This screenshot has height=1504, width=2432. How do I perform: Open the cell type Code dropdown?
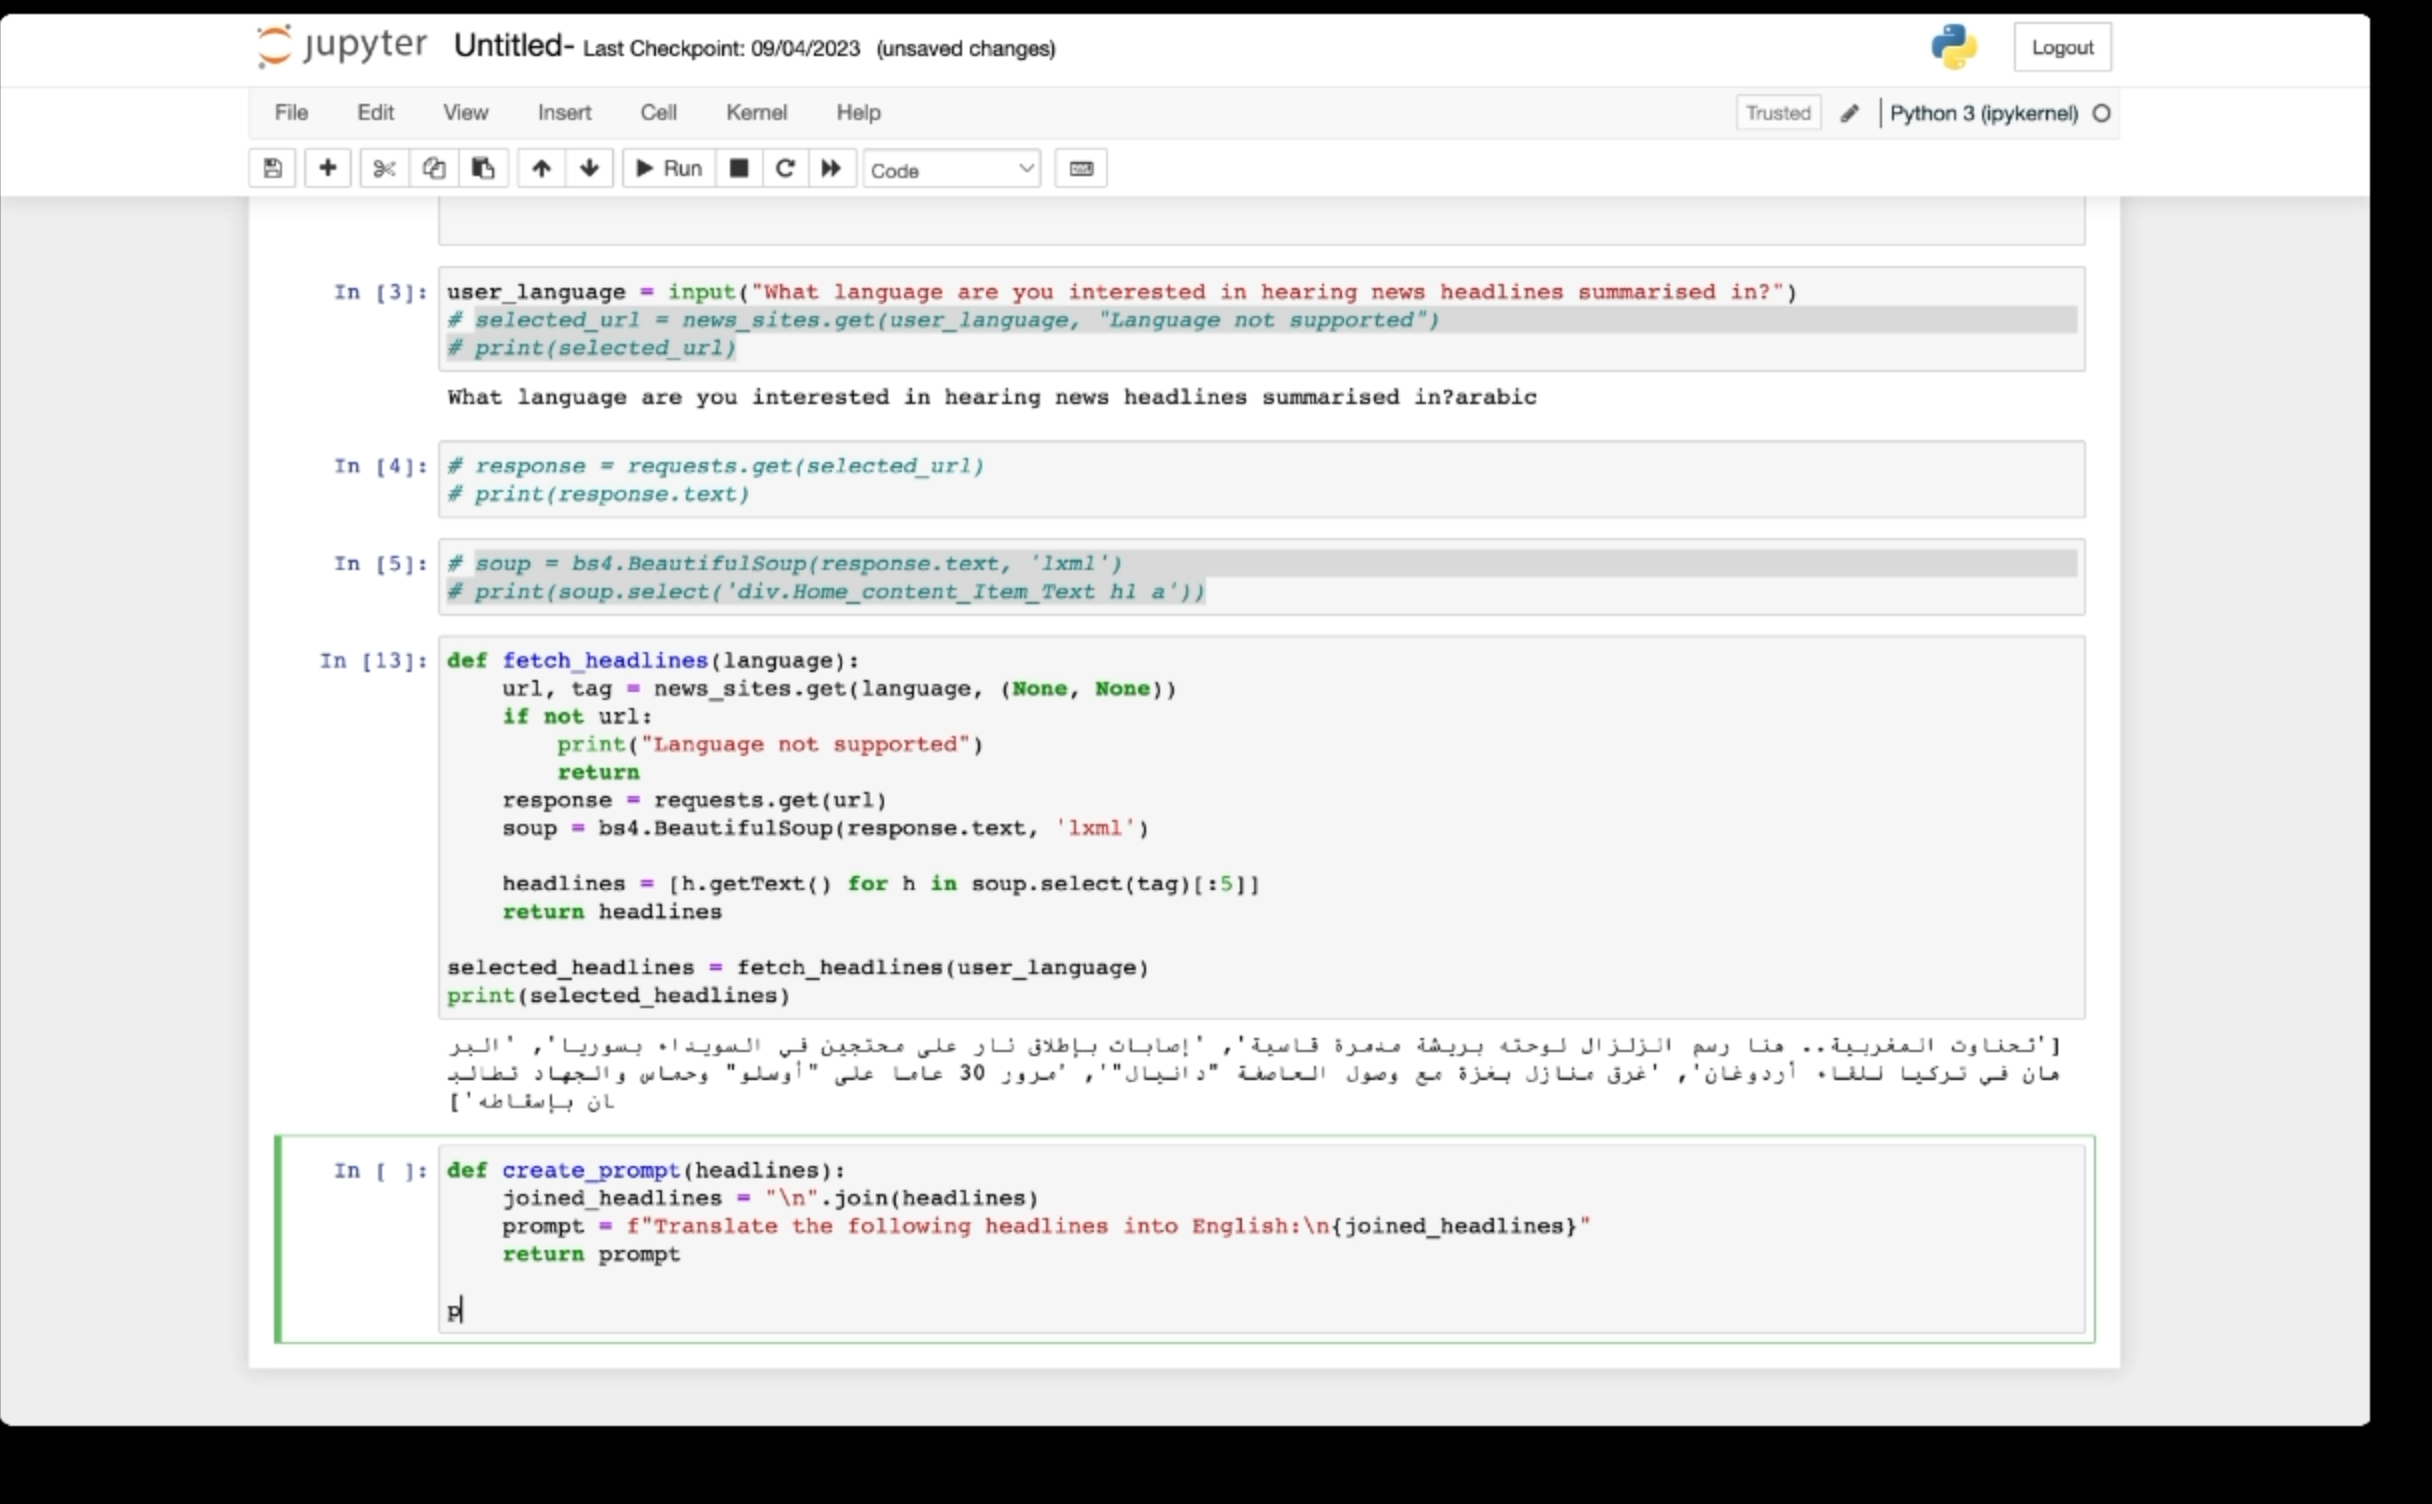(951, 169)
